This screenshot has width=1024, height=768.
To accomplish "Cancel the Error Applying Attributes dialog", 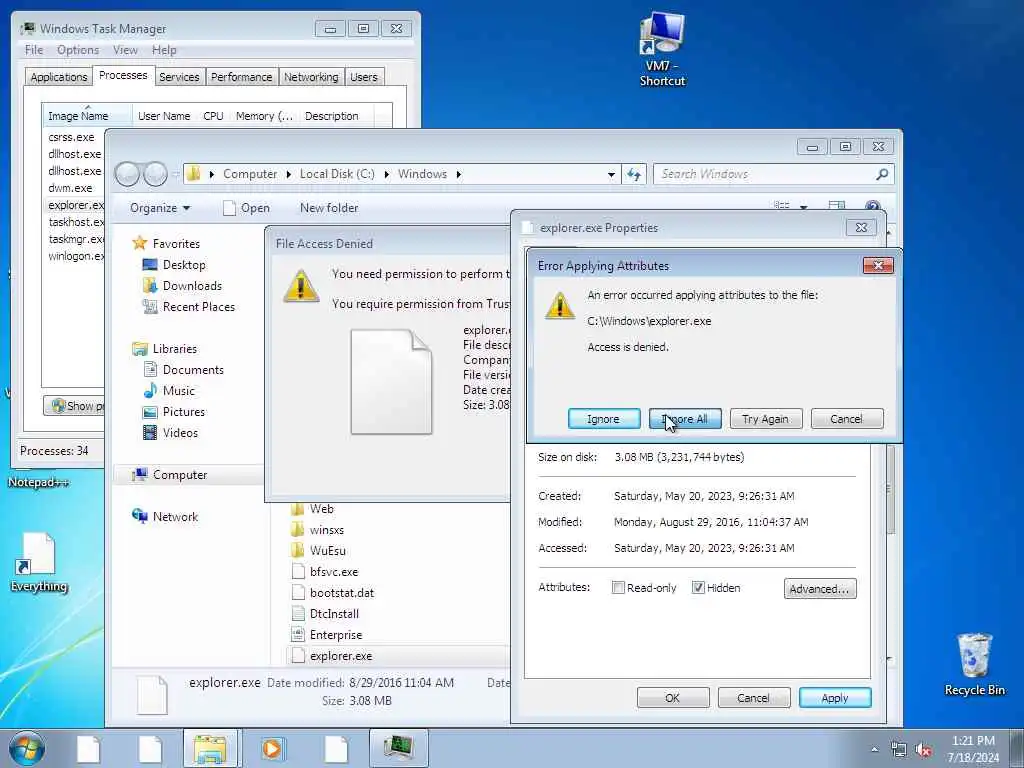I will pos(846,419).
